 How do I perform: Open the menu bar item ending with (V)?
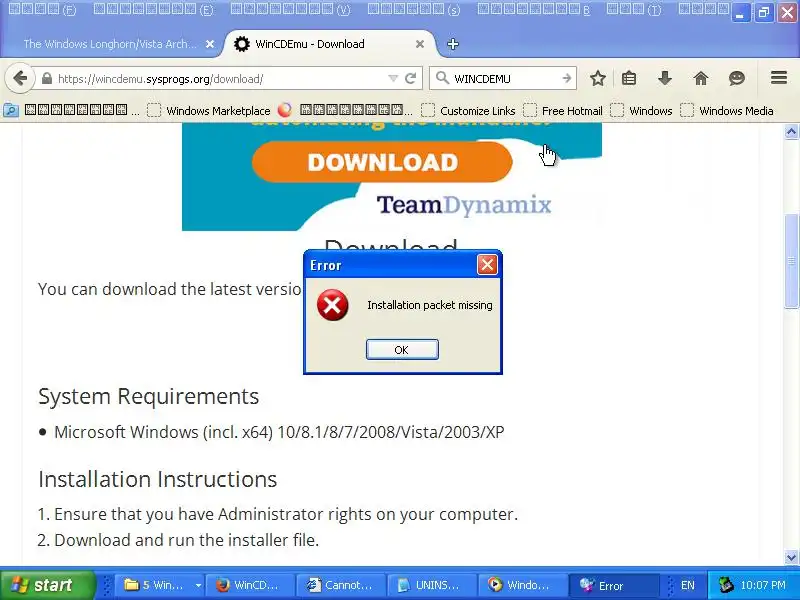pos(290,9)
